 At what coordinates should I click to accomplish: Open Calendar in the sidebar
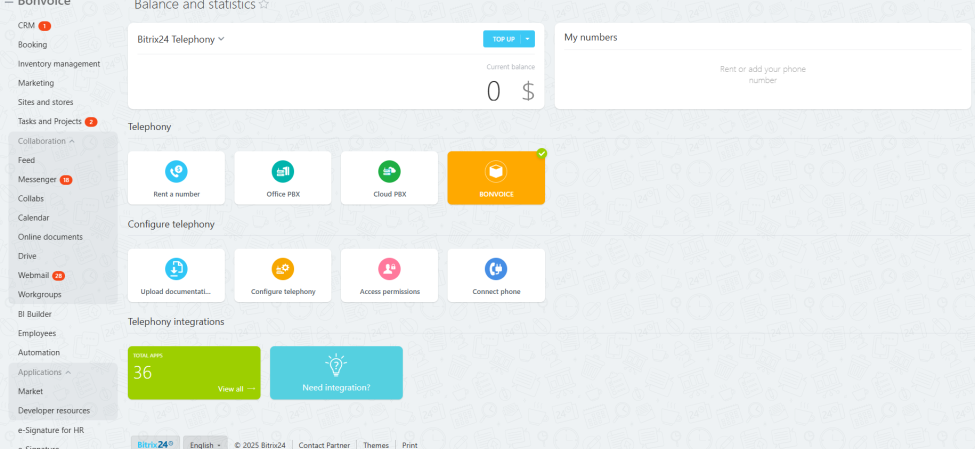point(34,218)
